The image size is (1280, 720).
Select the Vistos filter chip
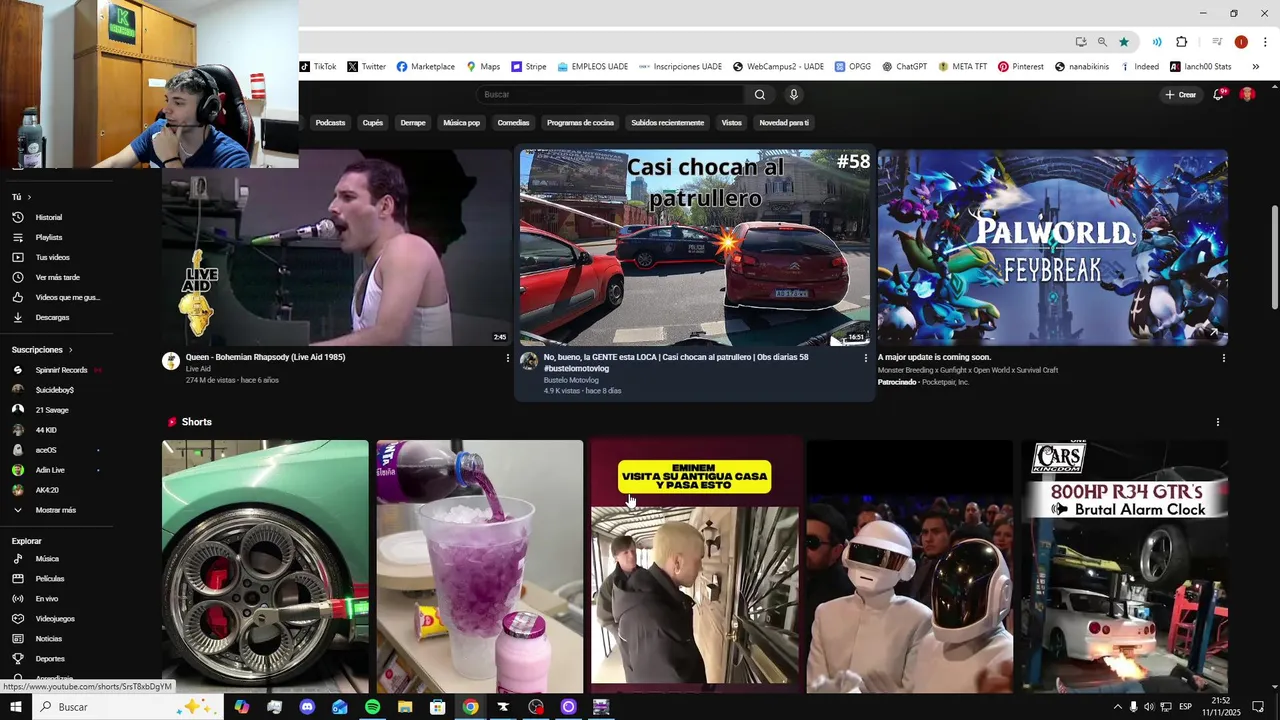coord(732,123)
